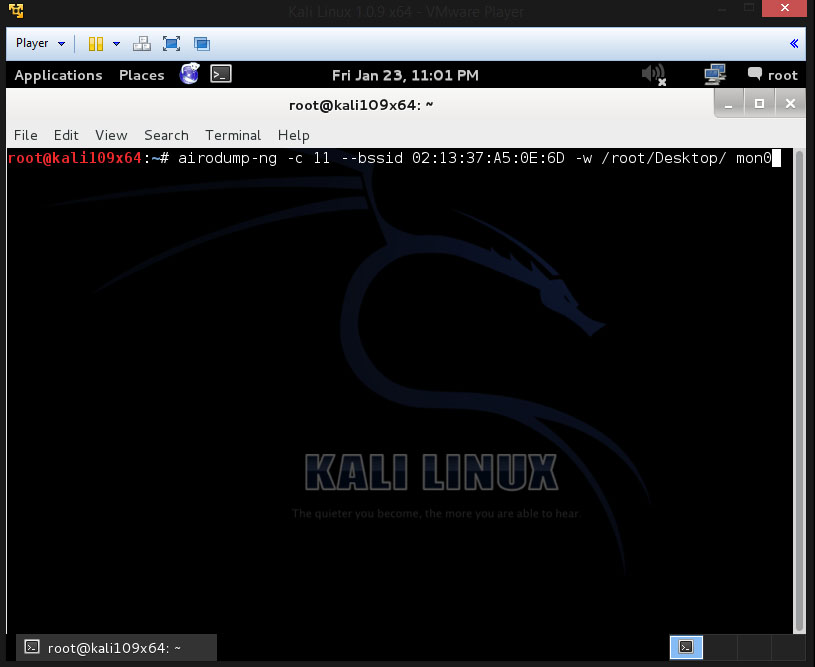815x667 pixels.
Task: Close the terminal window
Action: click(790, 103)
